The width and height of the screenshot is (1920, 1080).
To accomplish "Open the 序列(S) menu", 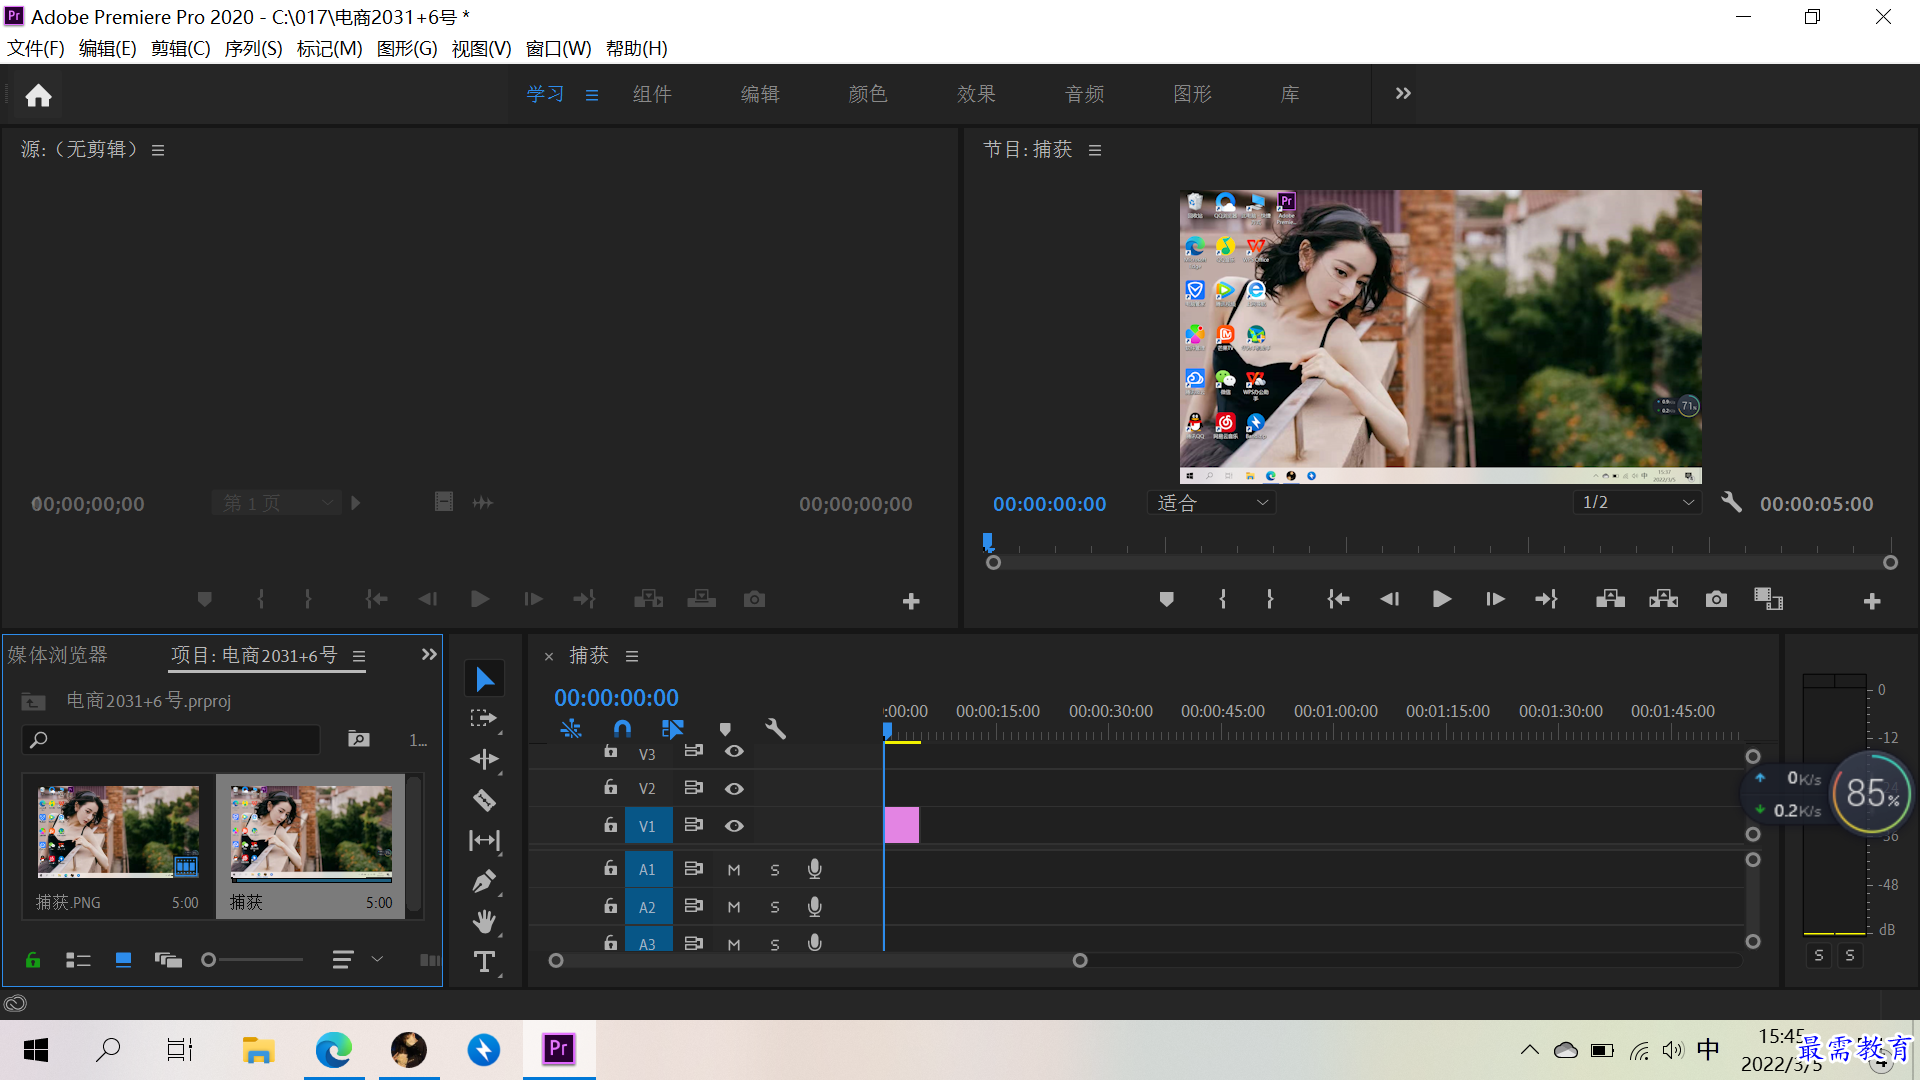I will pyautogui.click(x=253, y=48).
